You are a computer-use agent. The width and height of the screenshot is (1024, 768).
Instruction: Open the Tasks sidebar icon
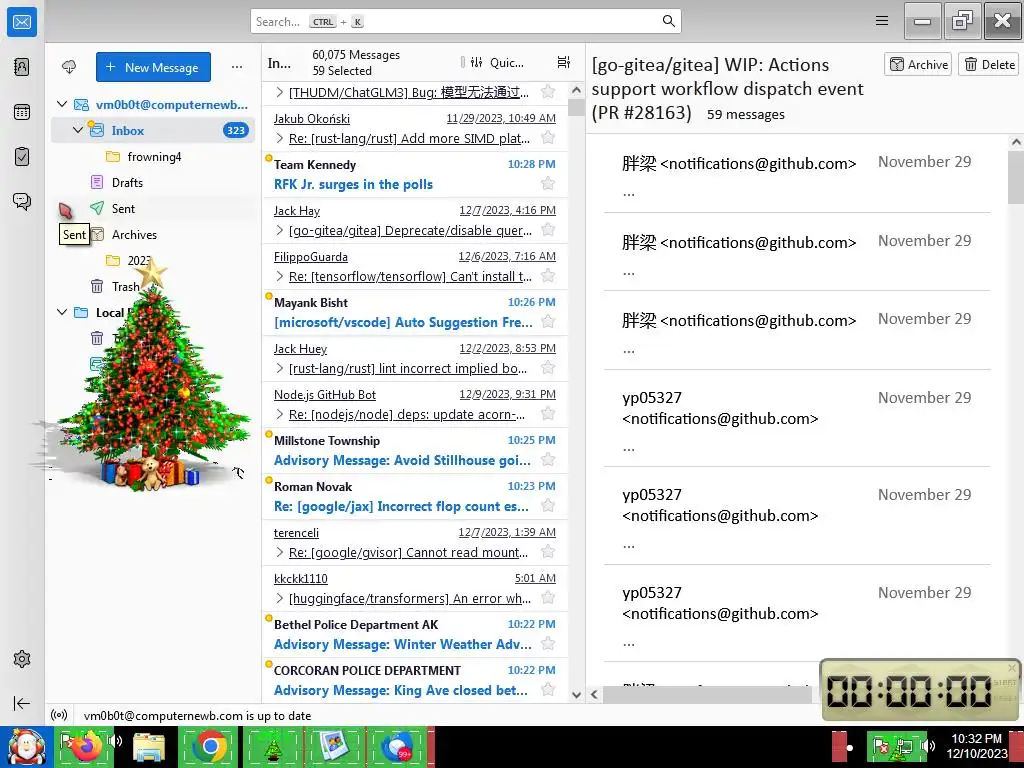tap(22, 157)
